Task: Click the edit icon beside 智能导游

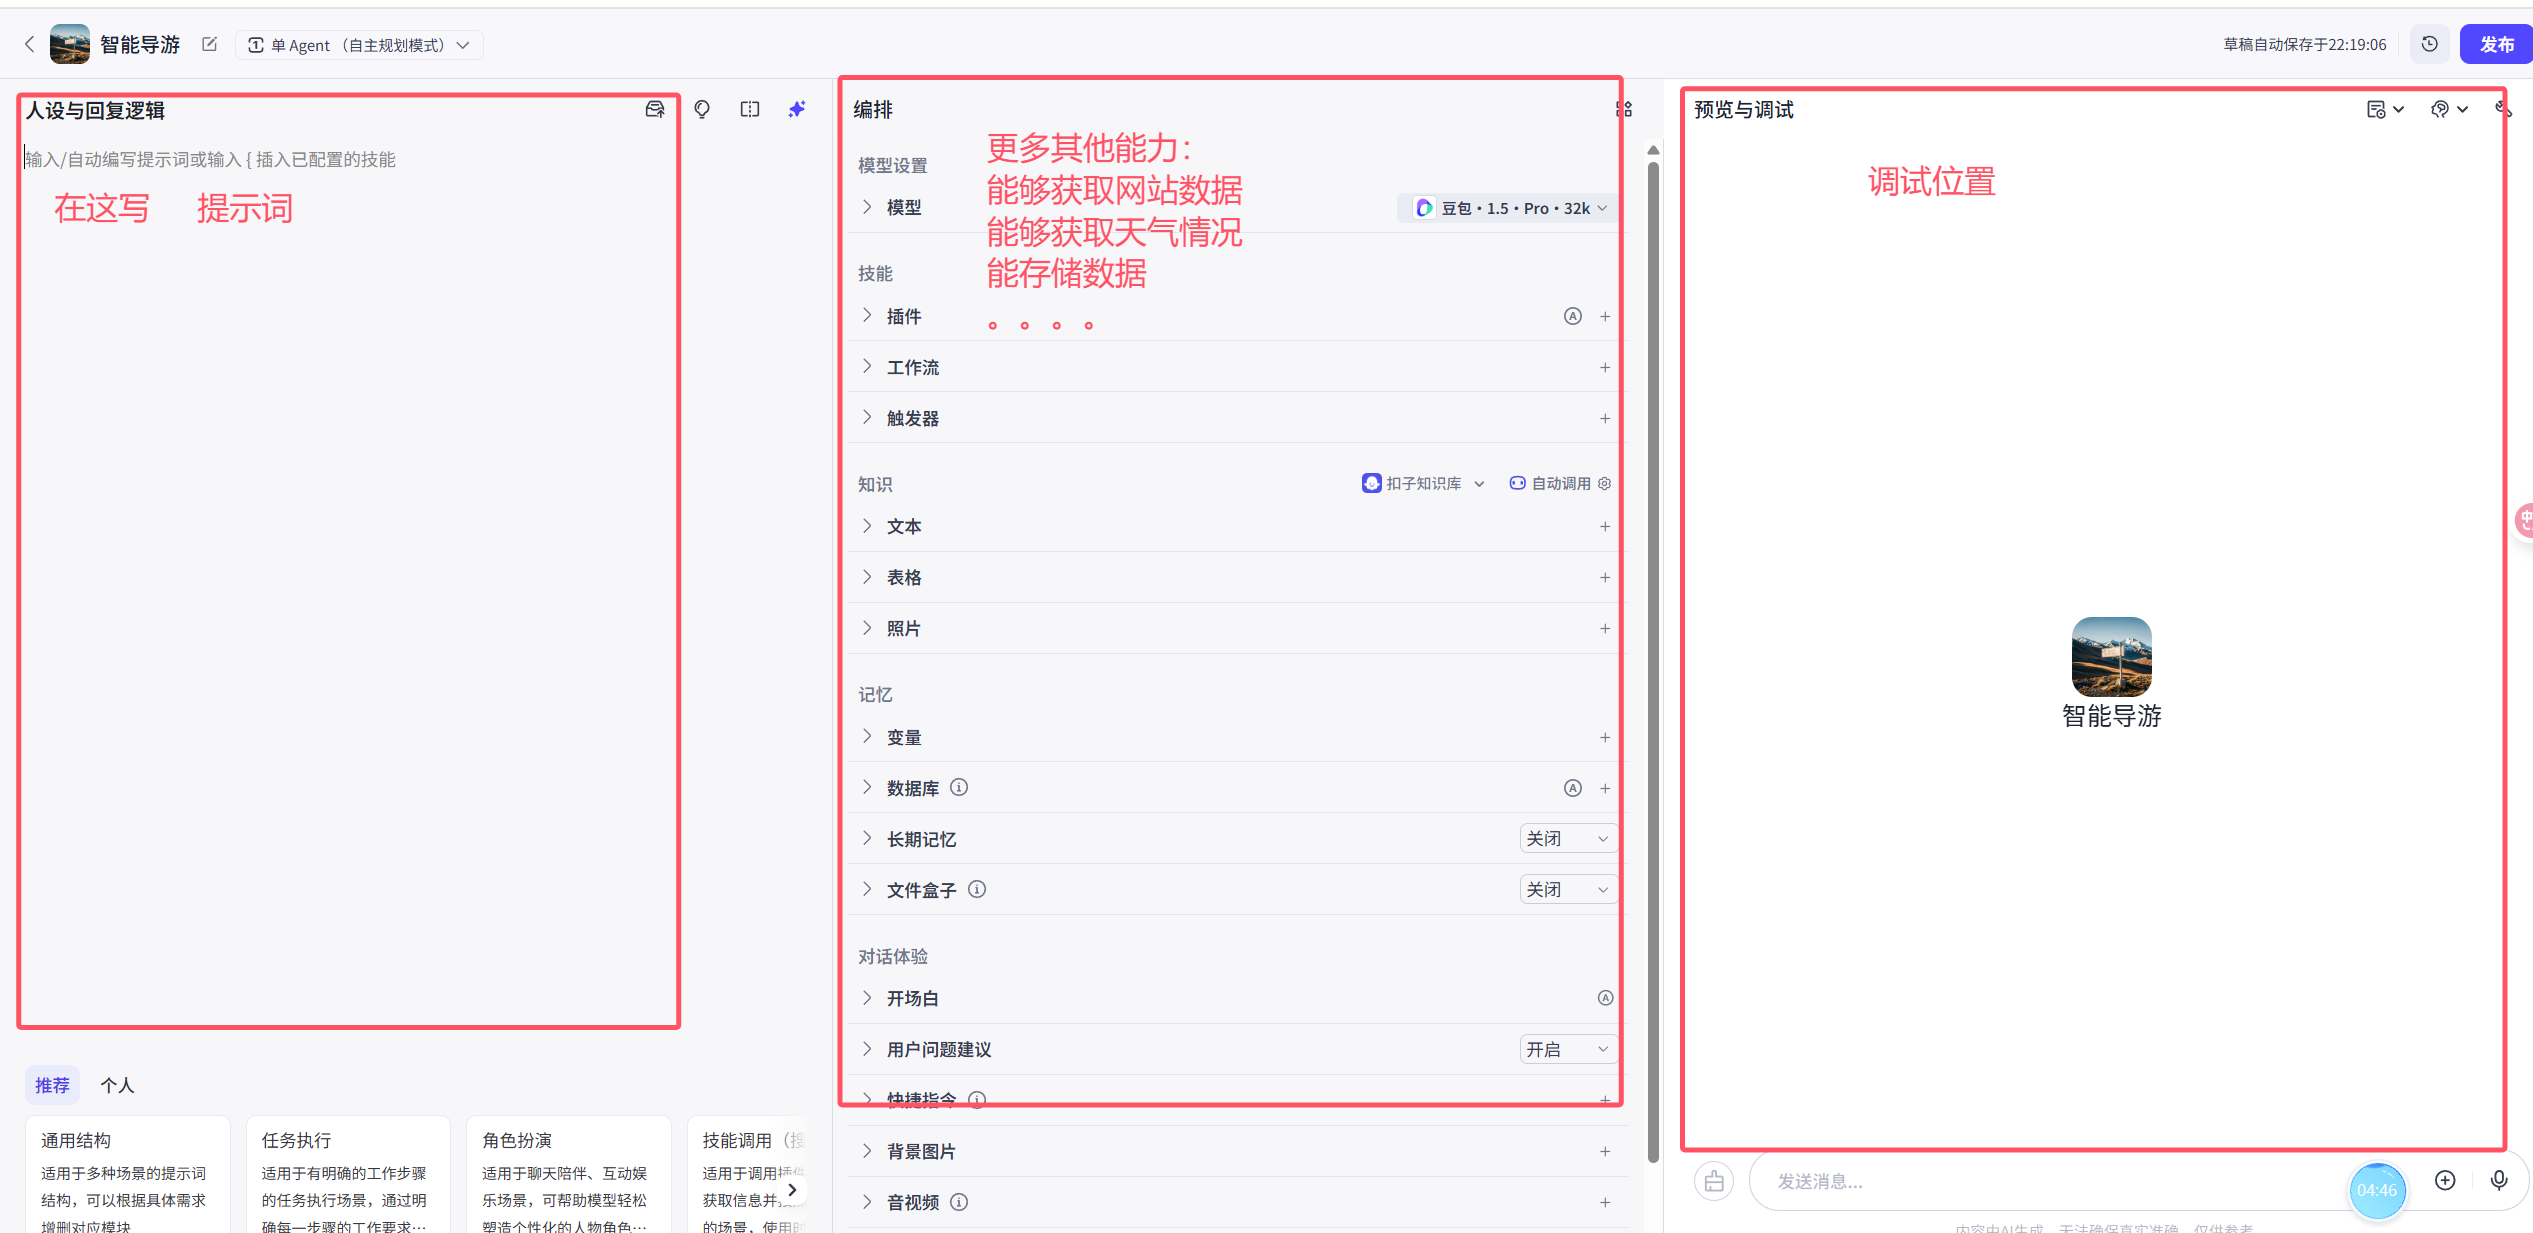Action: tap(209, 44)
